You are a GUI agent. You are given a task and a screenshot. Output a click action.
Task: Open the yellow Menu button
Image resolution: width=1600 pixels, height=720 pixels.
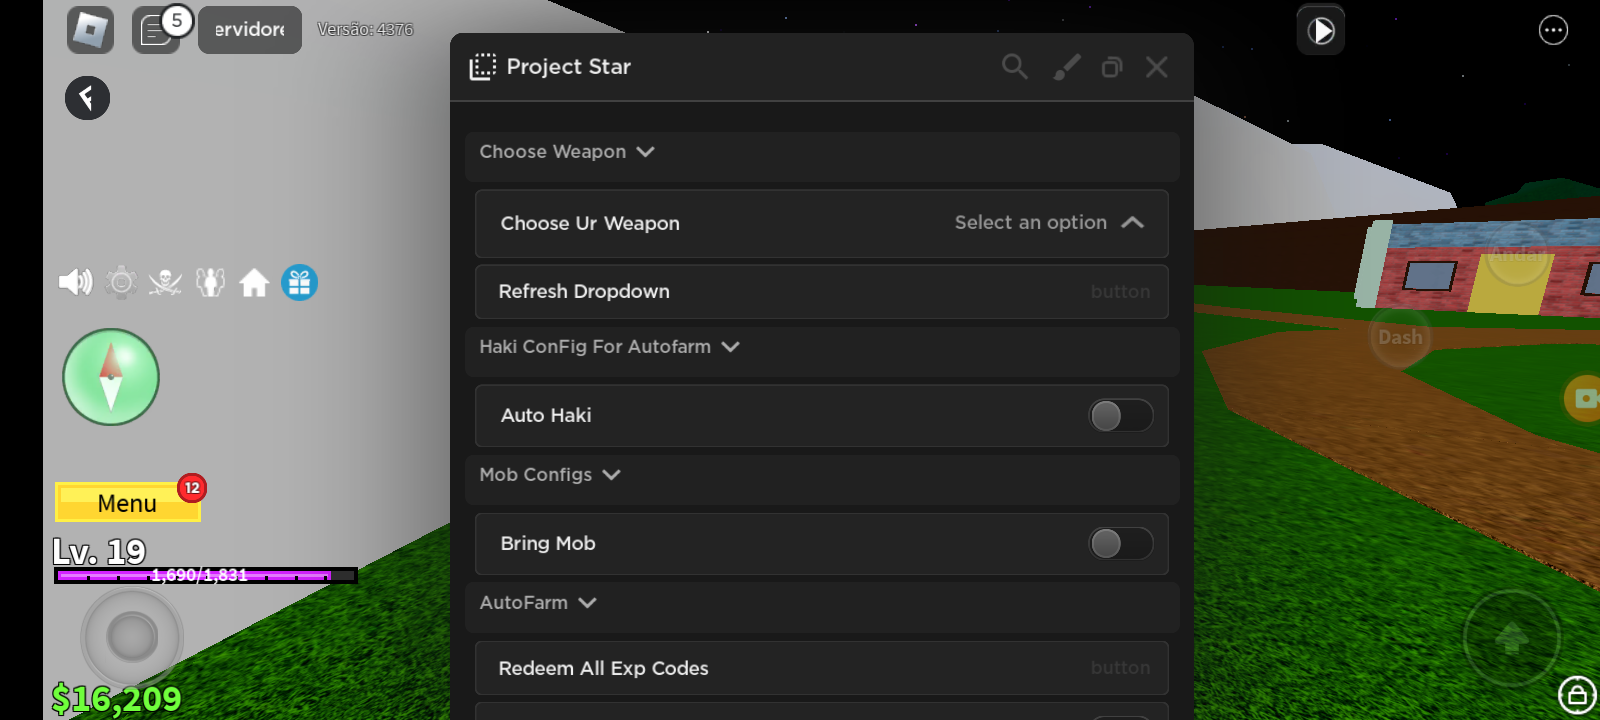pyautogui.click(x=127, y=503)
